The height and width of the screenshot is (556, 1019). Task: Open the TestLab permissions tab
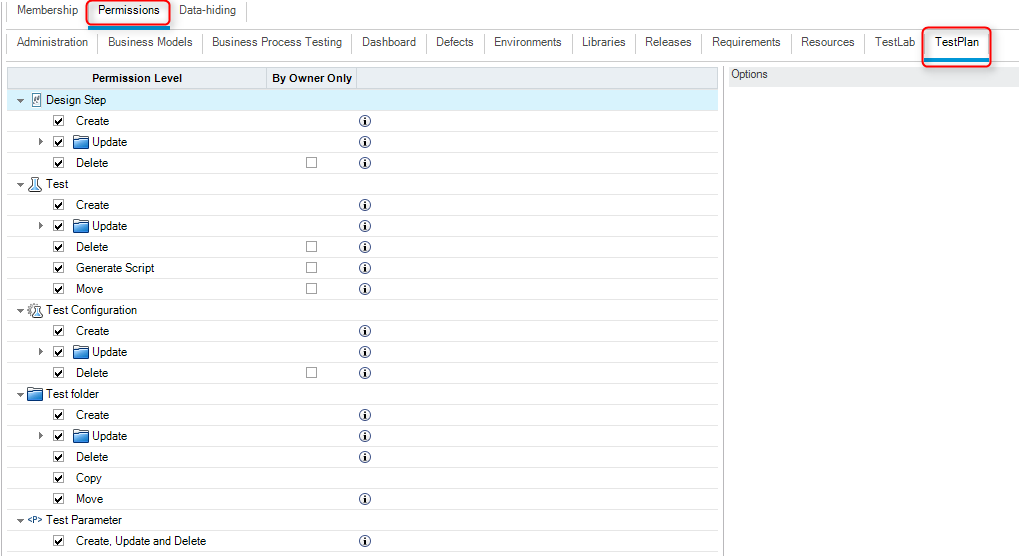894,42
